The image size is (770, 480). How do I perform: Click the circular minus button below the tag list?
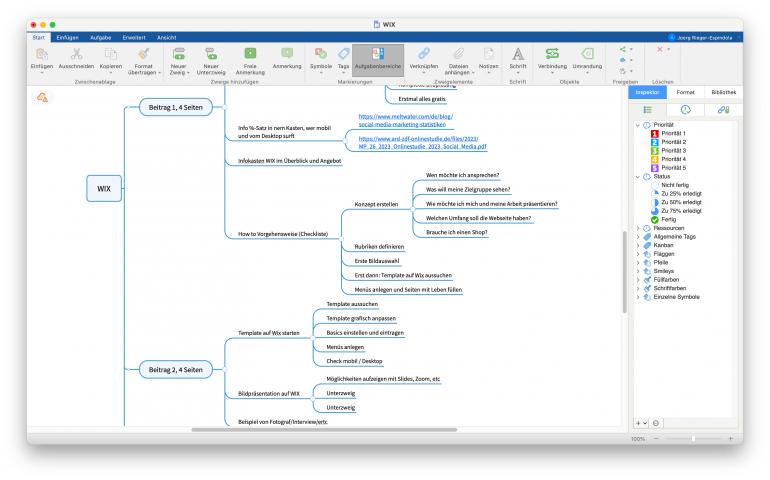point(656,423)
